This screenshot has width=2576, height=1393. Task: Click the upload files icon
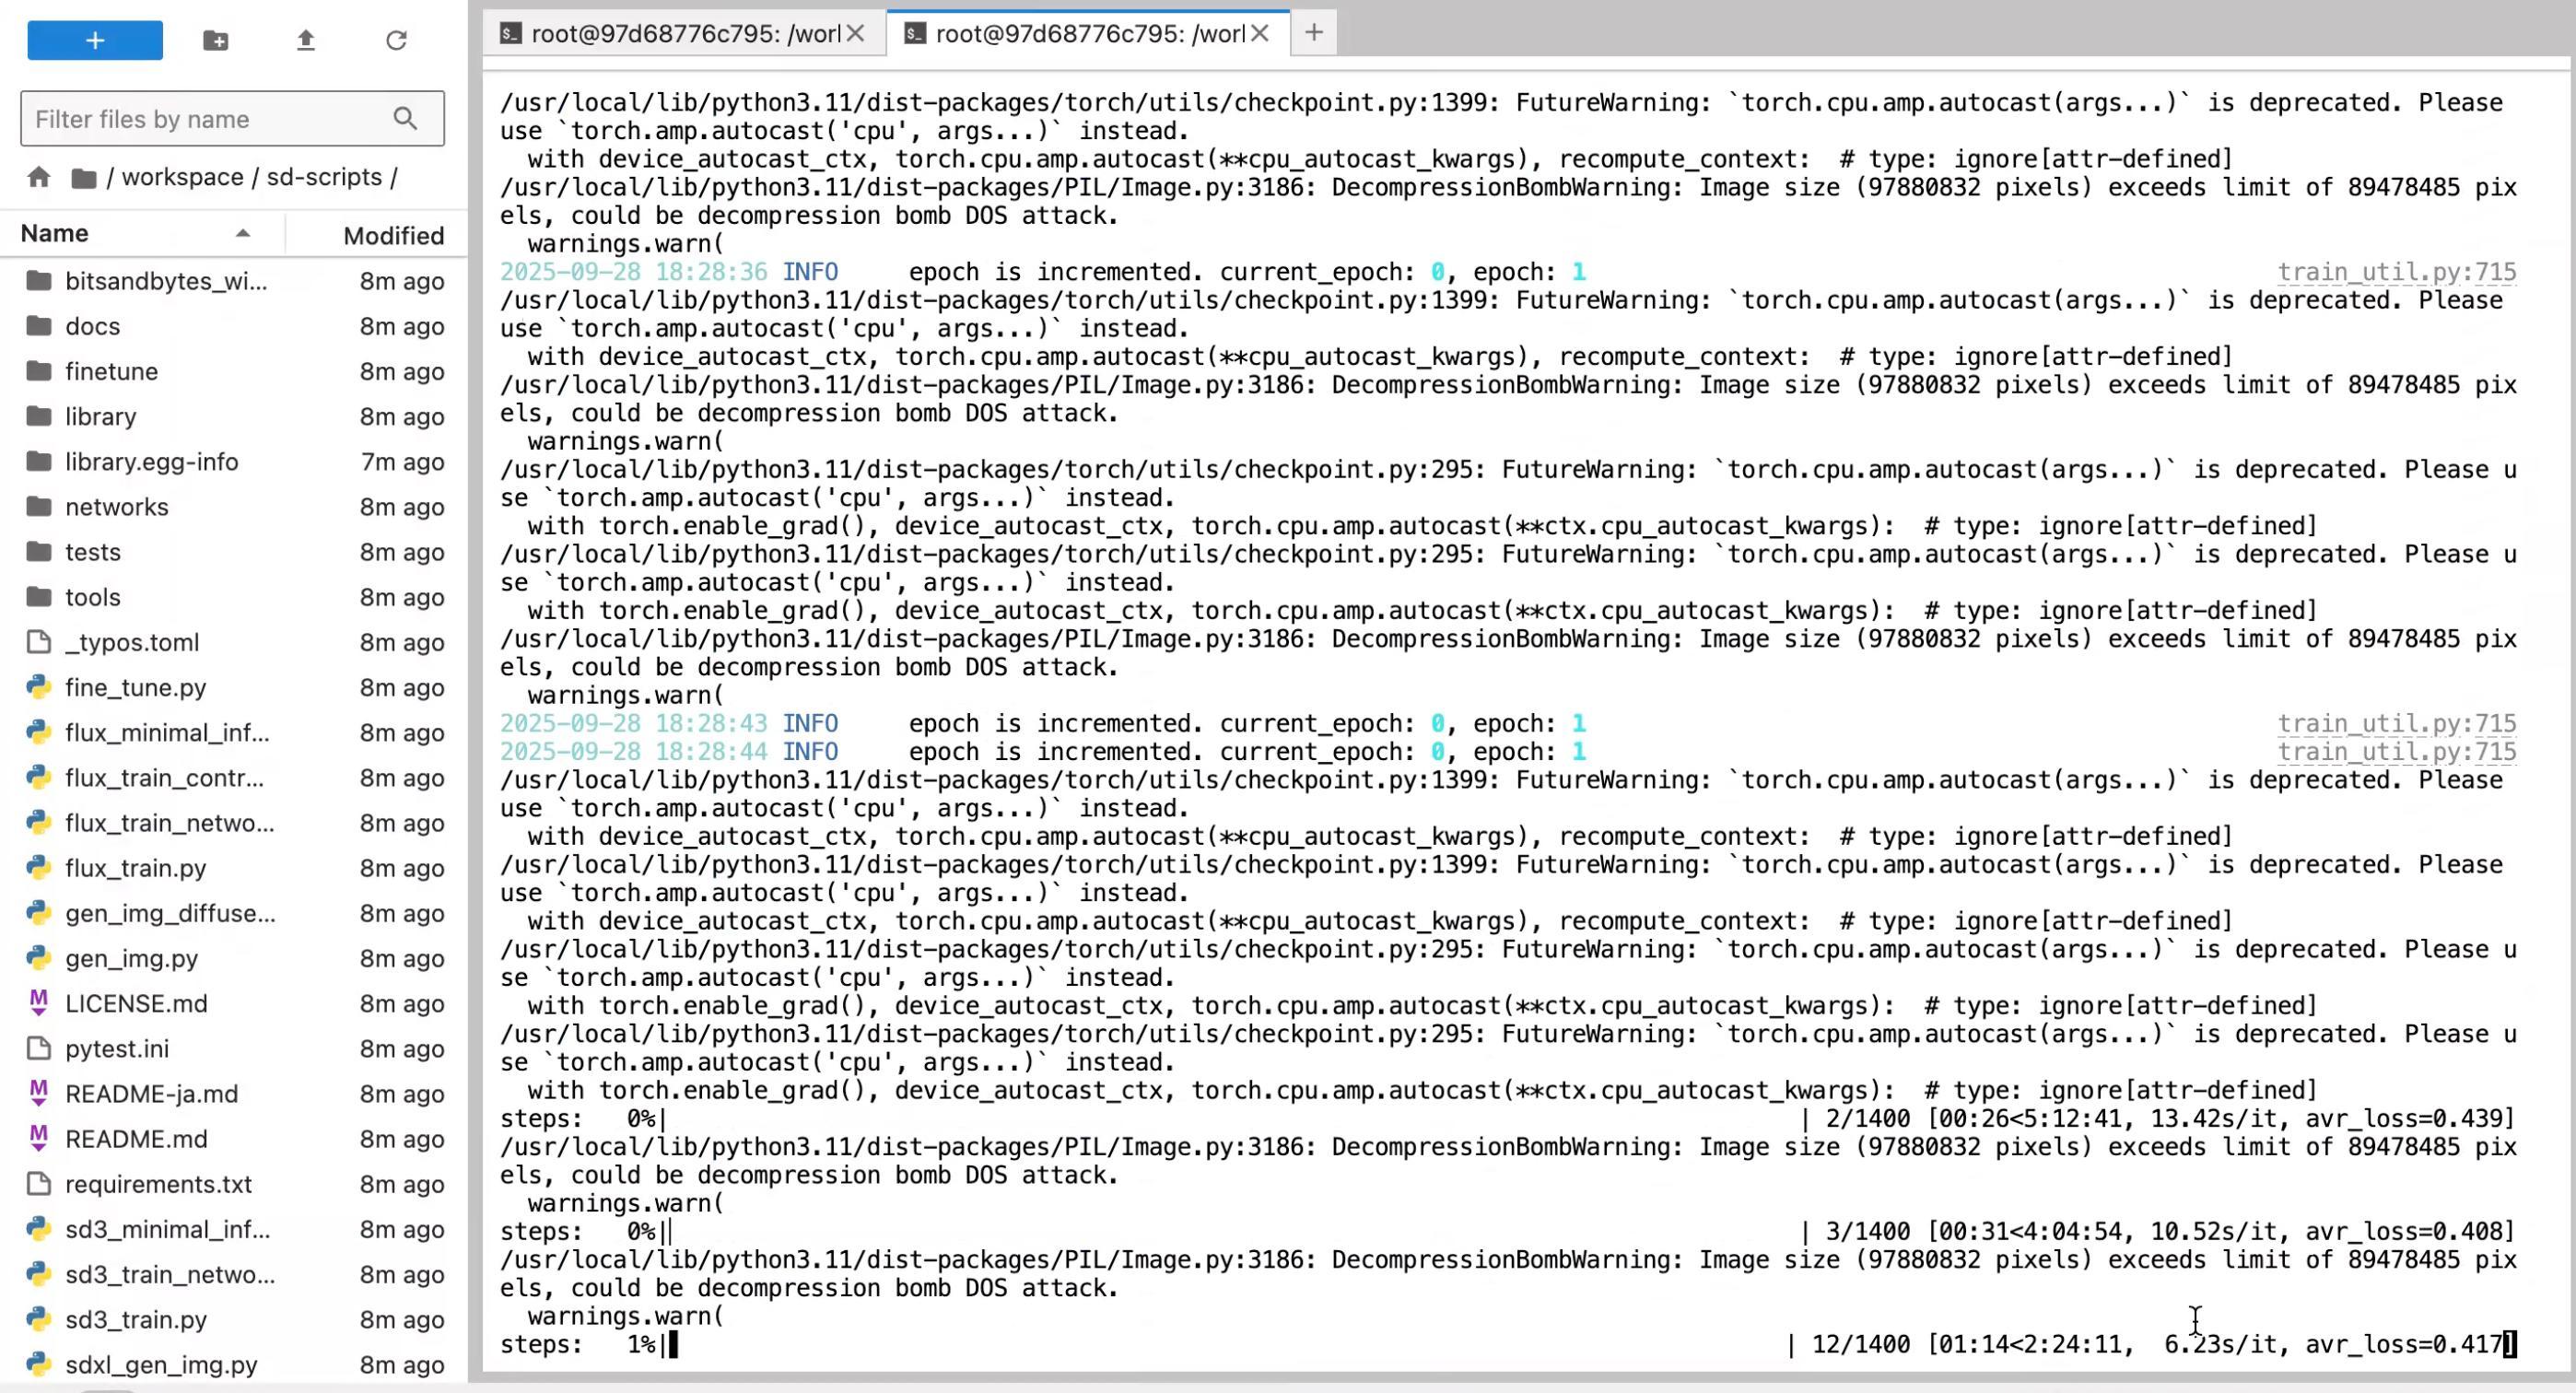pos(306,40)
